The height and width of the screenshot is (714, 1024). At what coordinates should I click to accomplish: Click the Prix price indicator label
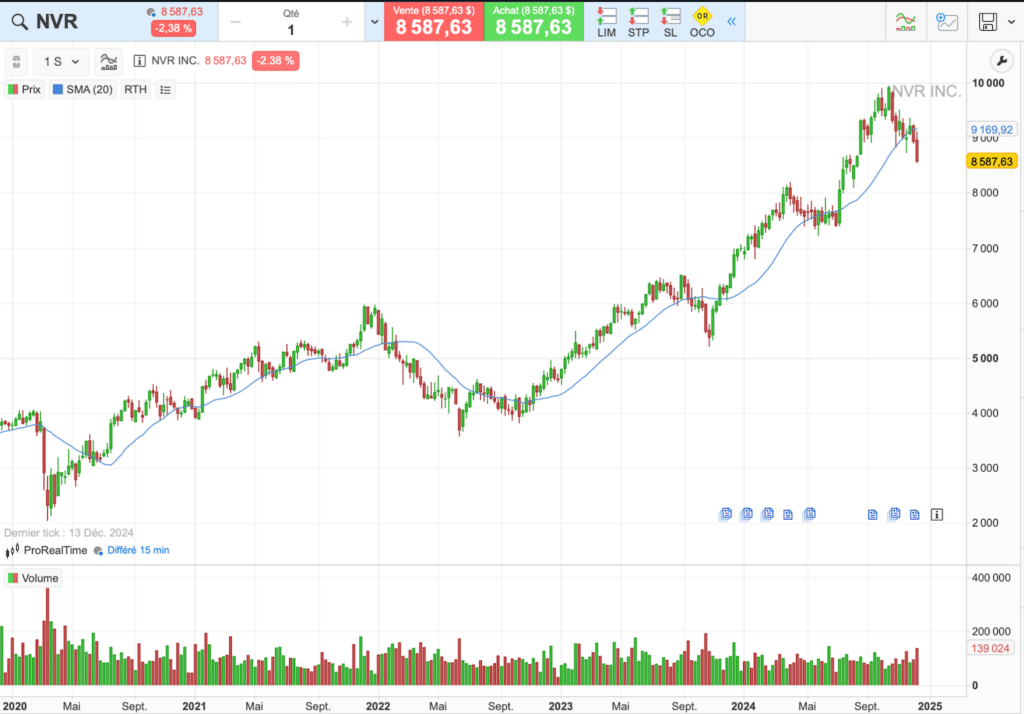pyautogui.click(x=24, y=89)
